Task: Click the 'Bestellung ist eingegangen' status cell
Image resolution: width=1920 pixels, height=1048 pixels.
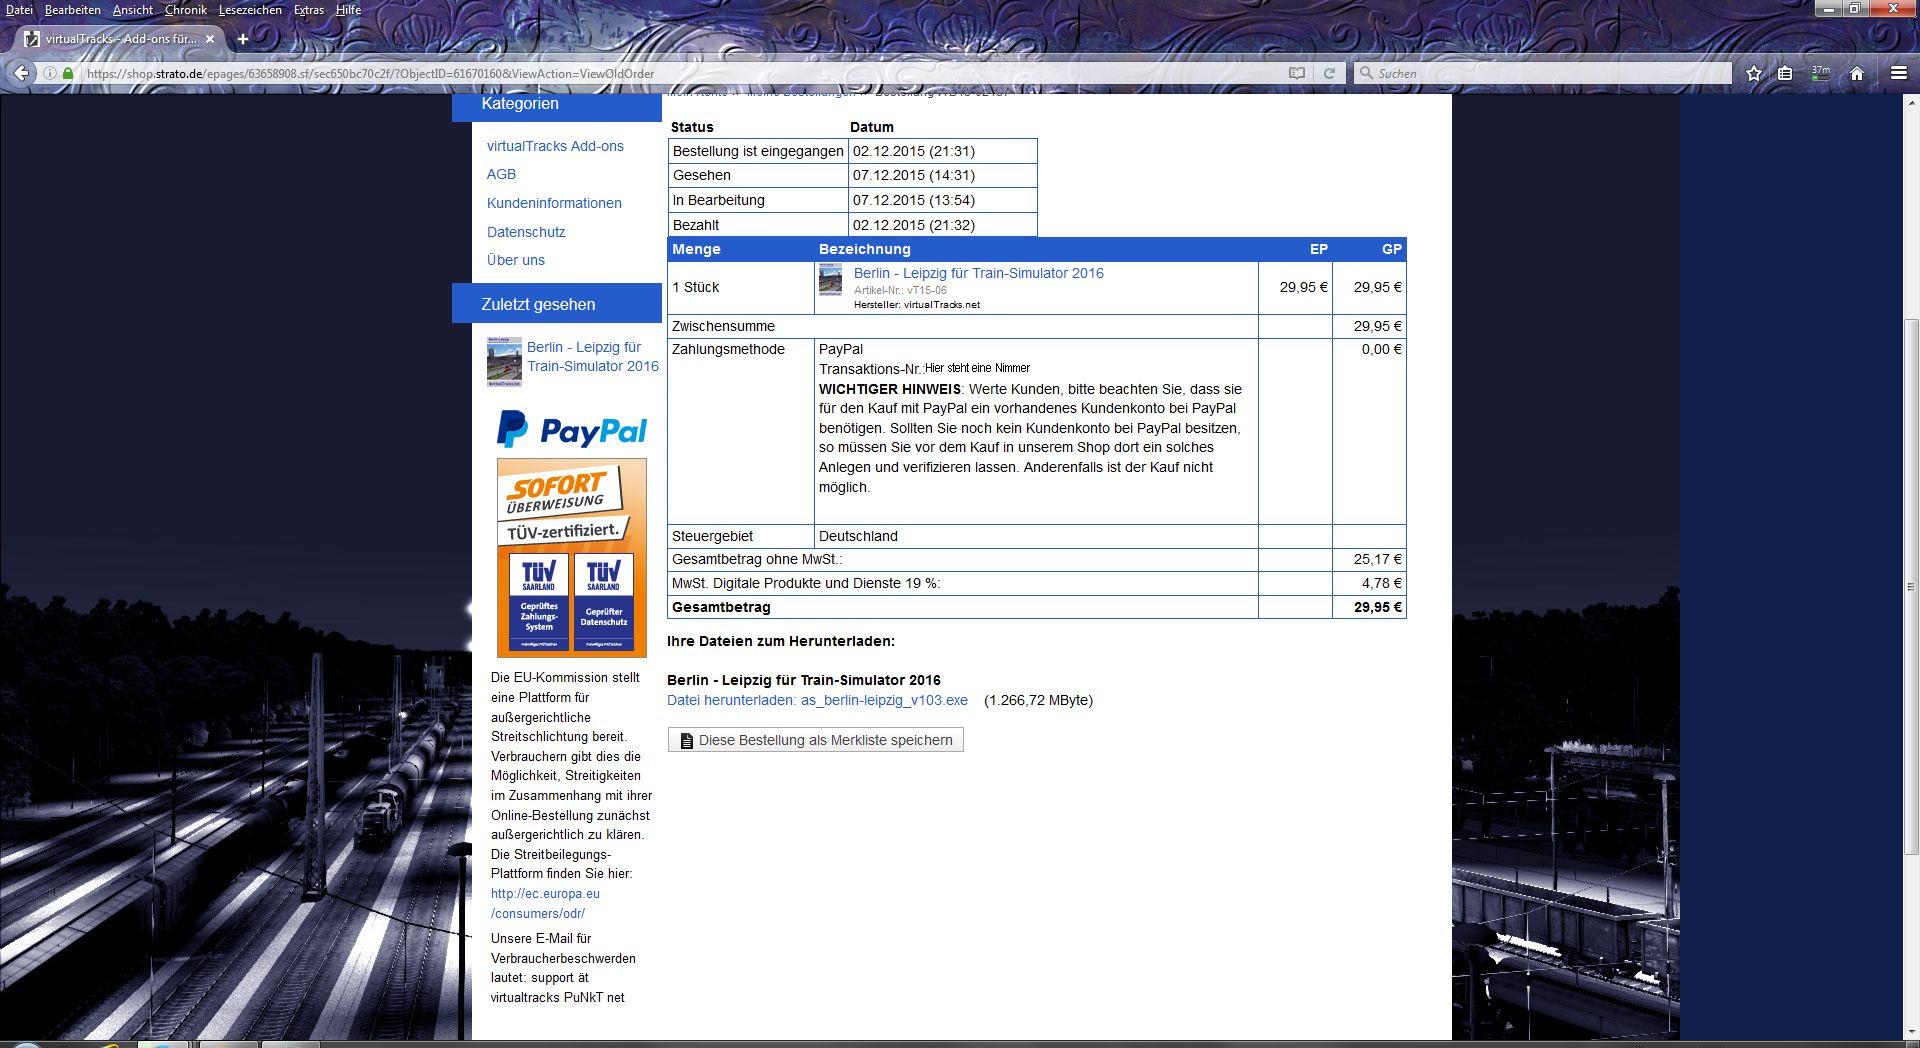Action: click(x=758, y=151)
